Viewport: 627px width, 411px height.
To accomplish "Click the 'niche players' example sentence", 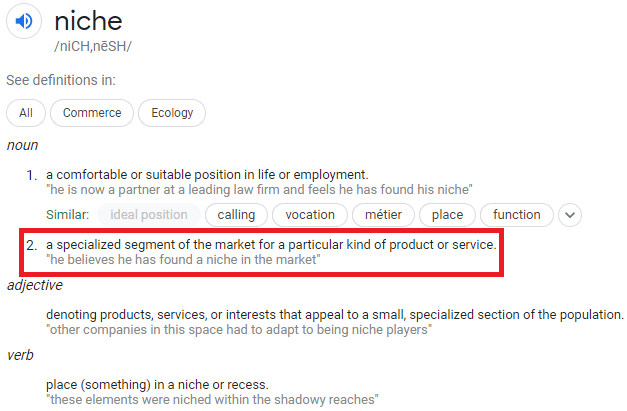I will click(239, 330).
